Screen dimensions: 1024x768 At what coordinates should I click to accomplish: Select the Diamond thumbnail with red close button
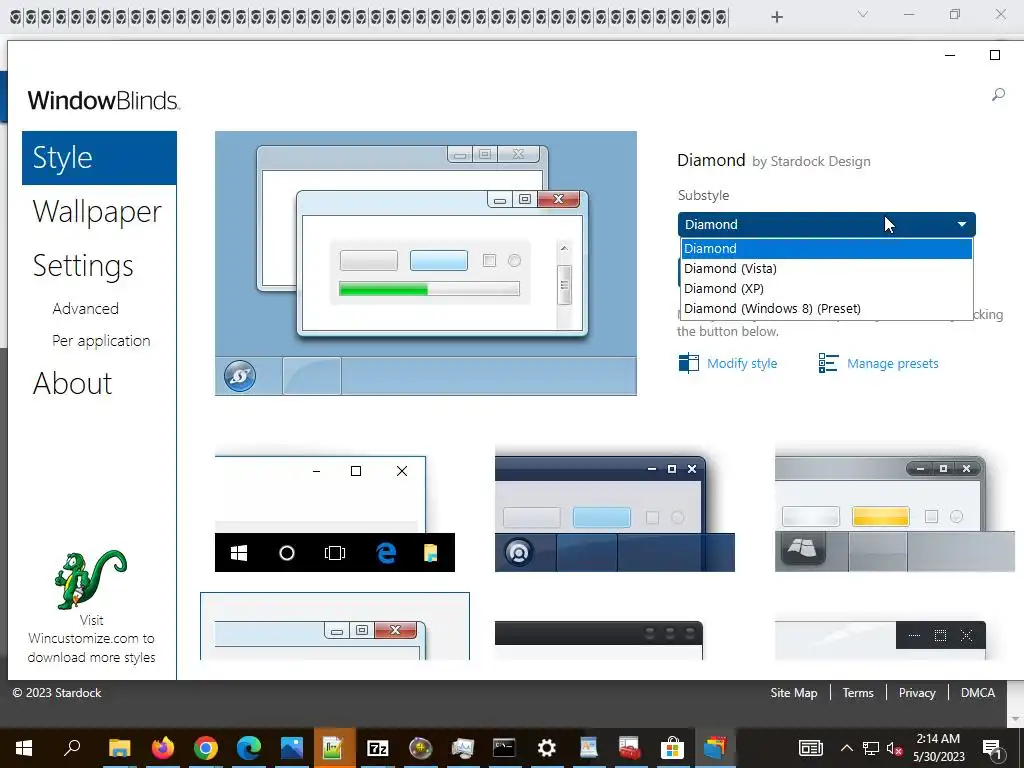[334, 627]
